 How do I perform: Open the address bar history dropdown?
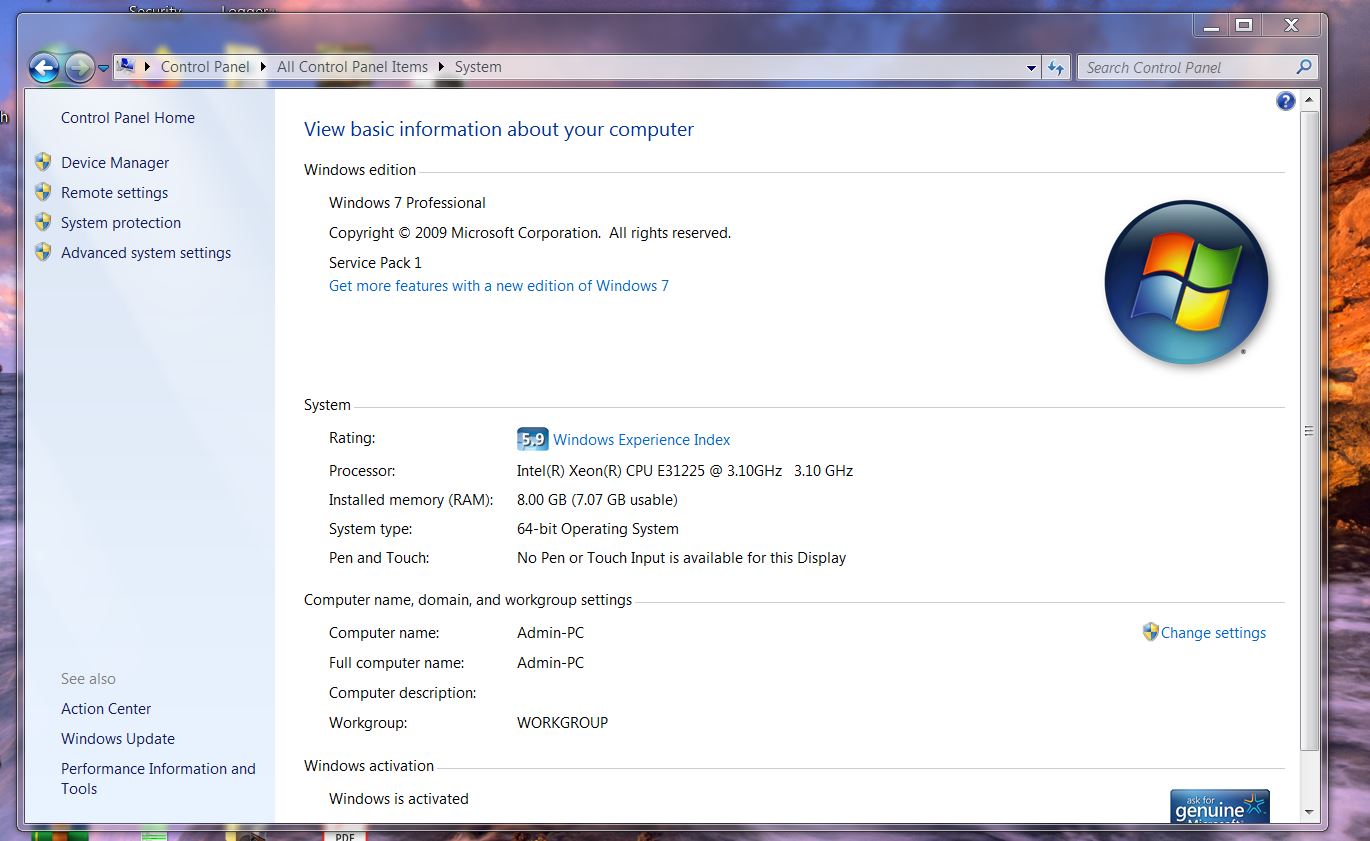1032,68
